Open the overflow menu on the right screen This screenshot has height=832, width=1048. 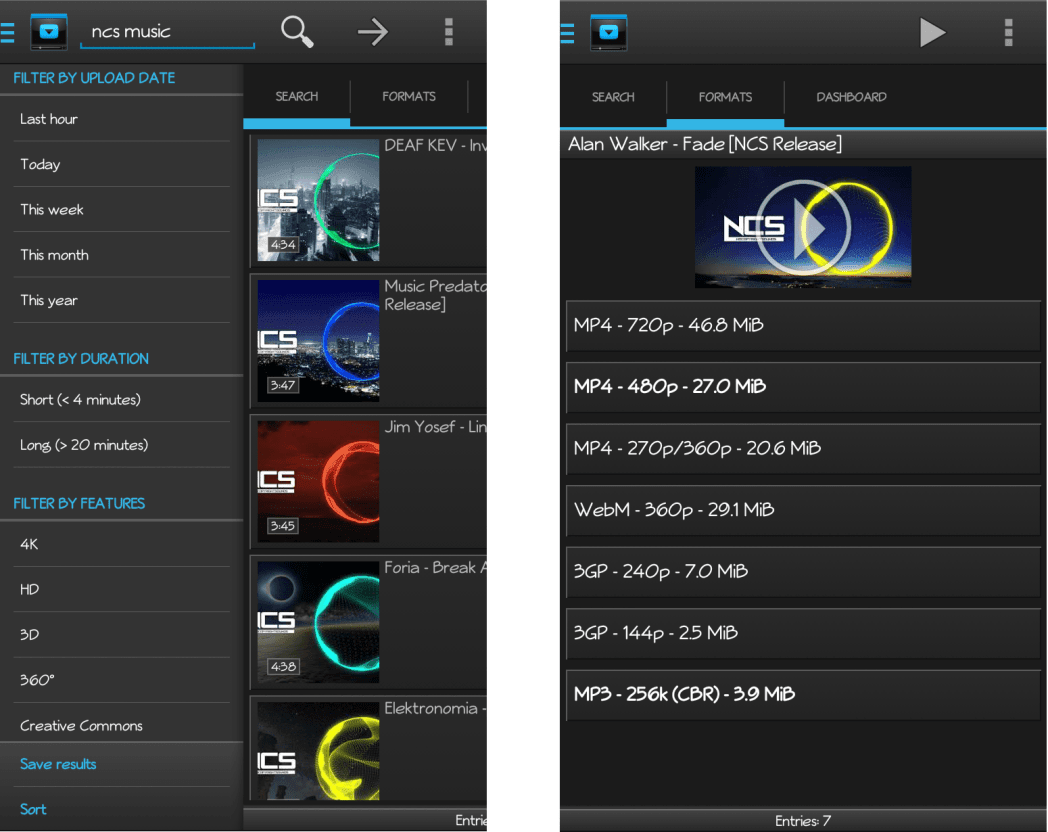tap(1008, 32)
